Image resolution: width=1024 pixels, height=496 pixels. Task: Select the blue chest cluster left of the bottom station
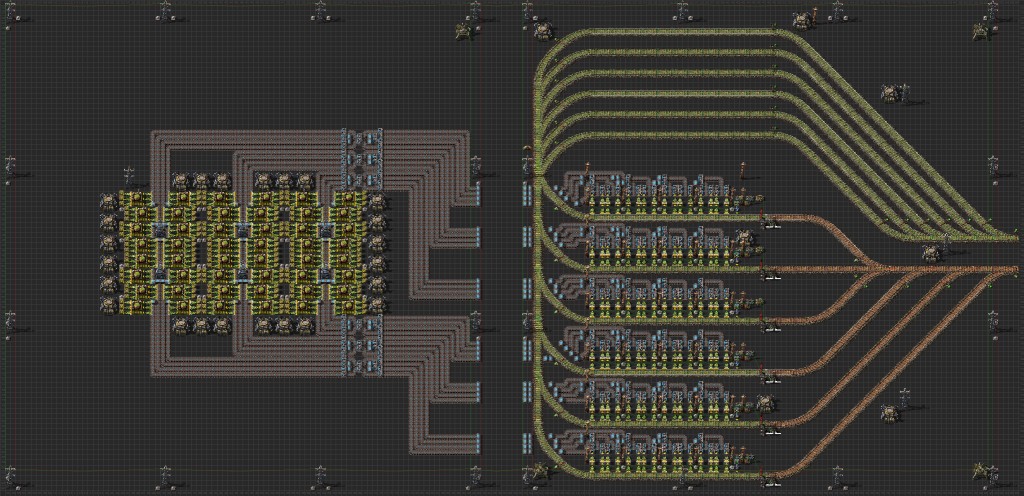click(x=526, y=443)
